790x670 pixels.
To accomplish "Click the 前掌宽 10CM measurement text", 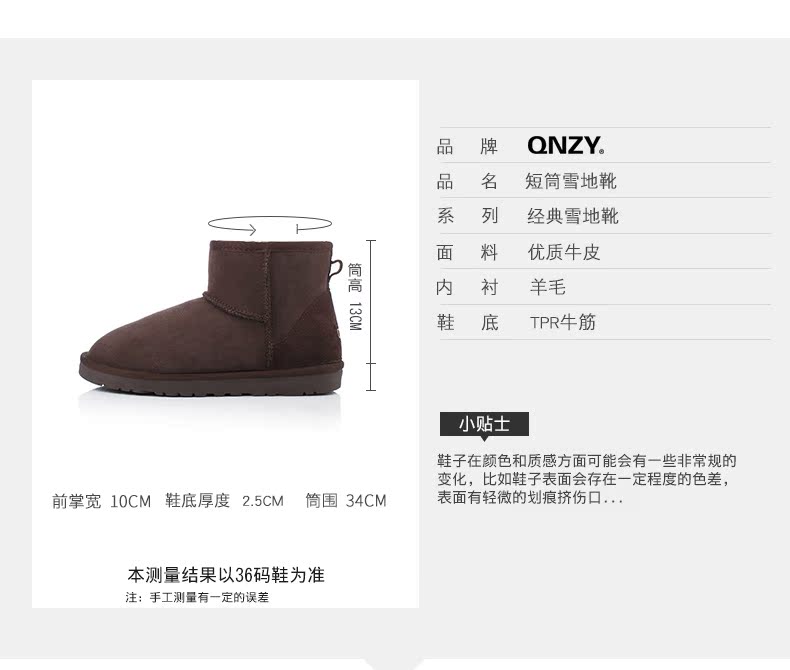I will [101, 501].
